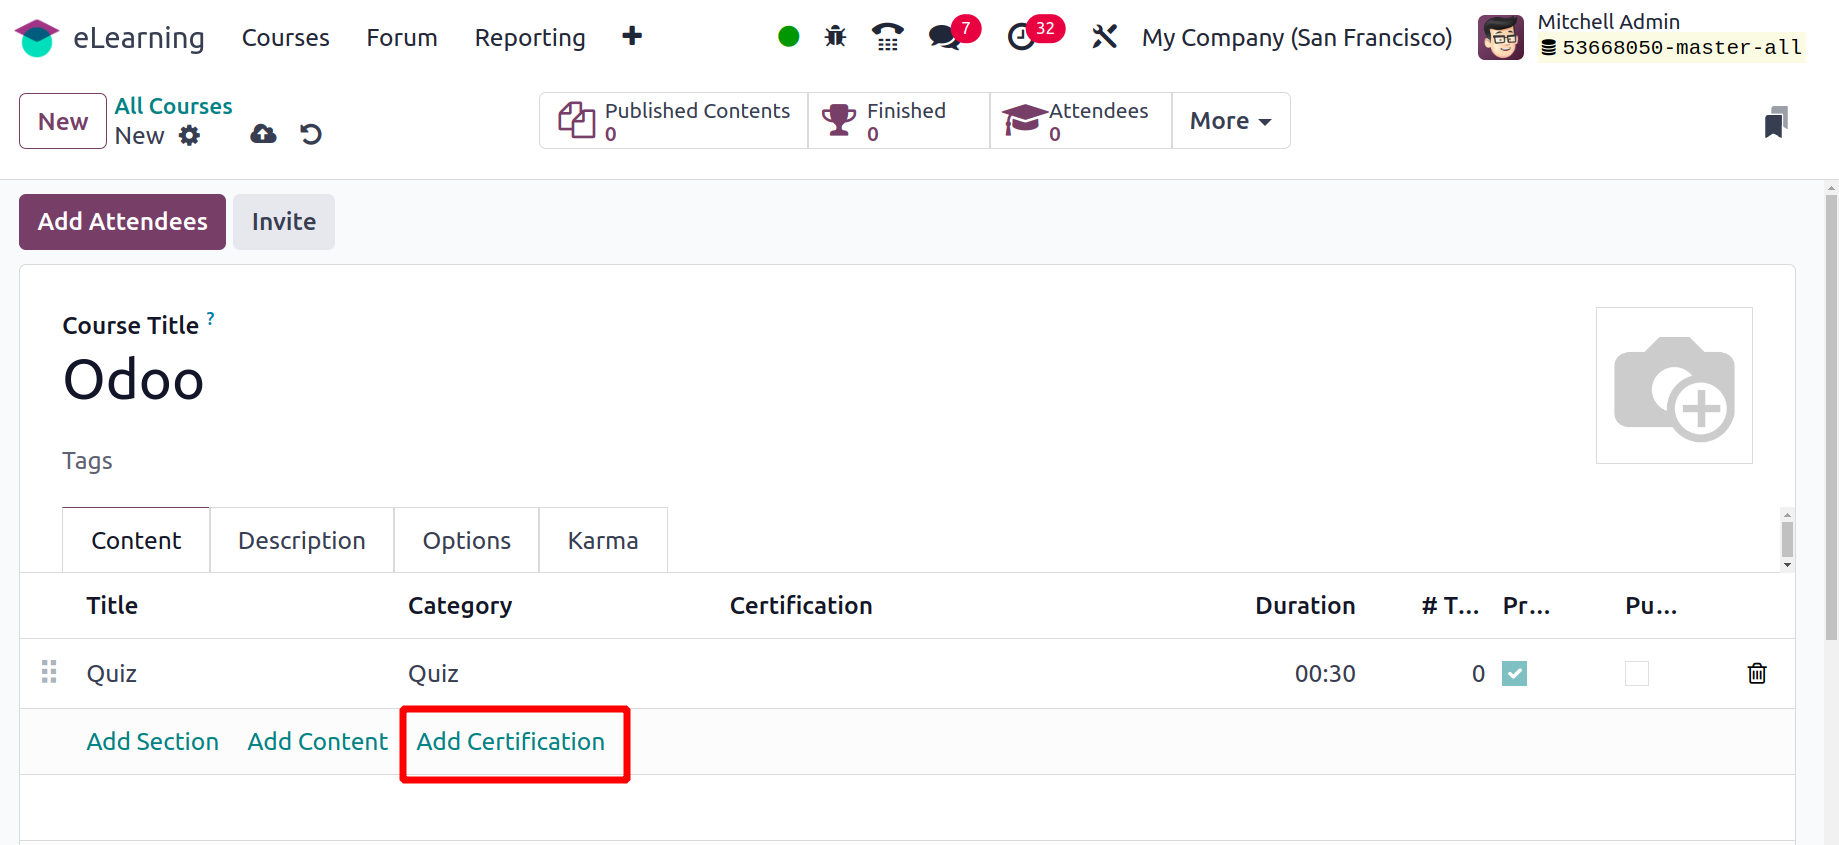
Task: Click the green online status dot
Action: coord(788,37)
